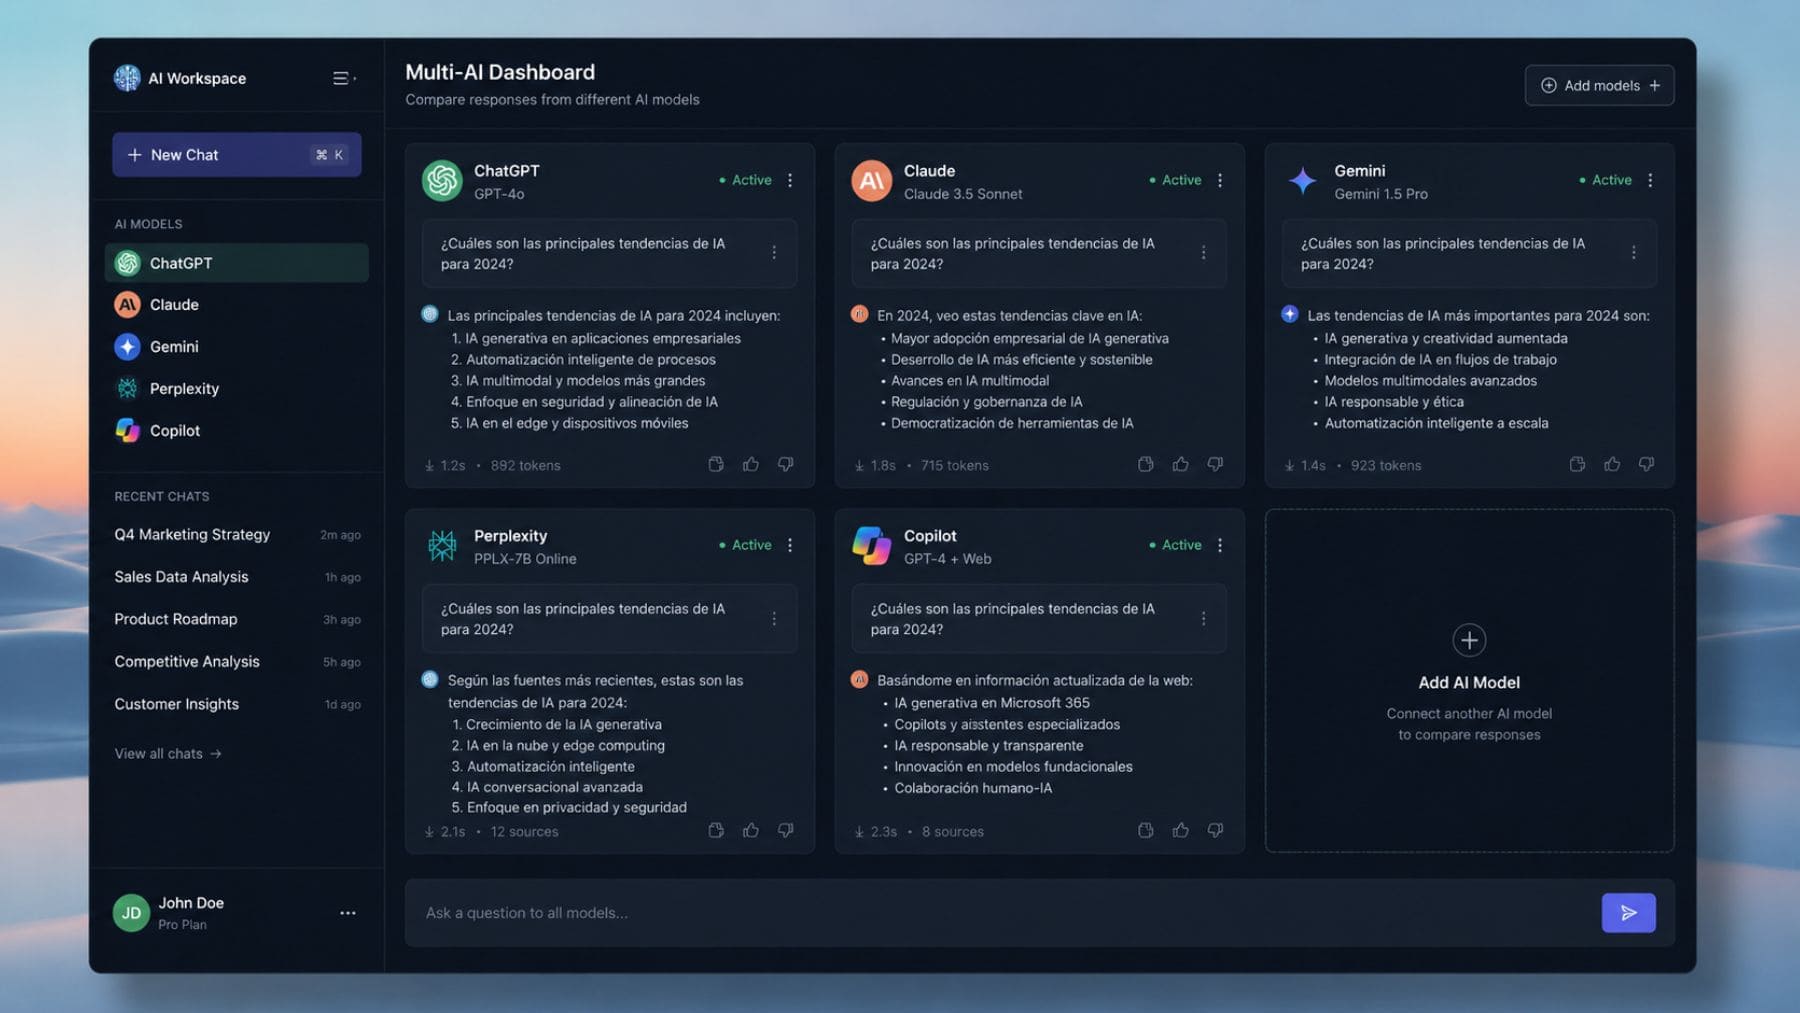Click the 8 sources label in Copilot card
Image resolution: width=1800 pixels, height=1013 pixels.
tap(953, 831)
